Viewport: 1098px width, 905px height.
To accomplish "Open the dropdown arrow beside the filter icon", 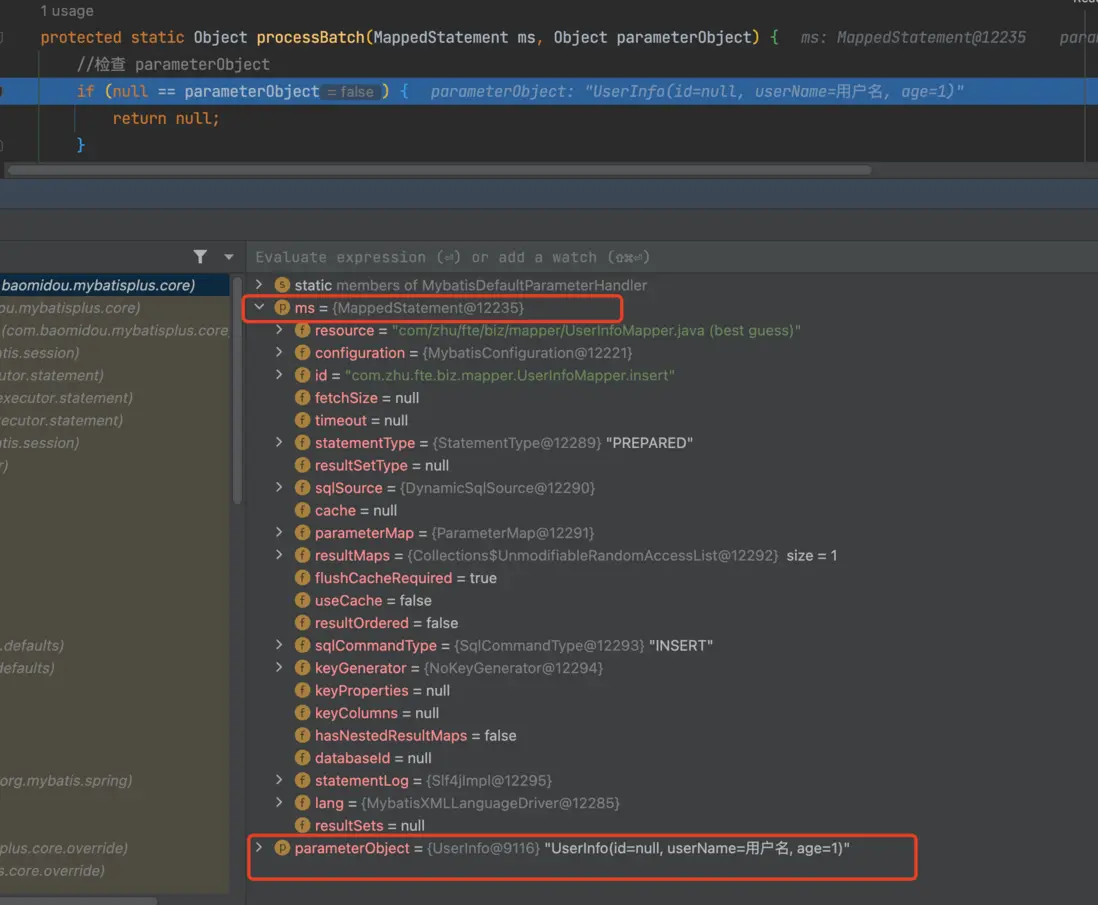I will (x=229, y=257).
